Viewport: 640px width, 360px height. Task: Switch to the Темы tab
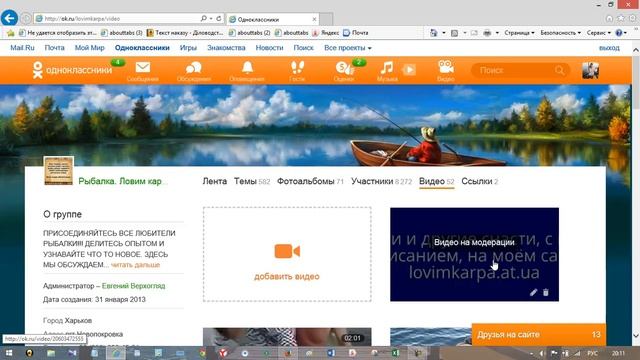click(252, 181)
